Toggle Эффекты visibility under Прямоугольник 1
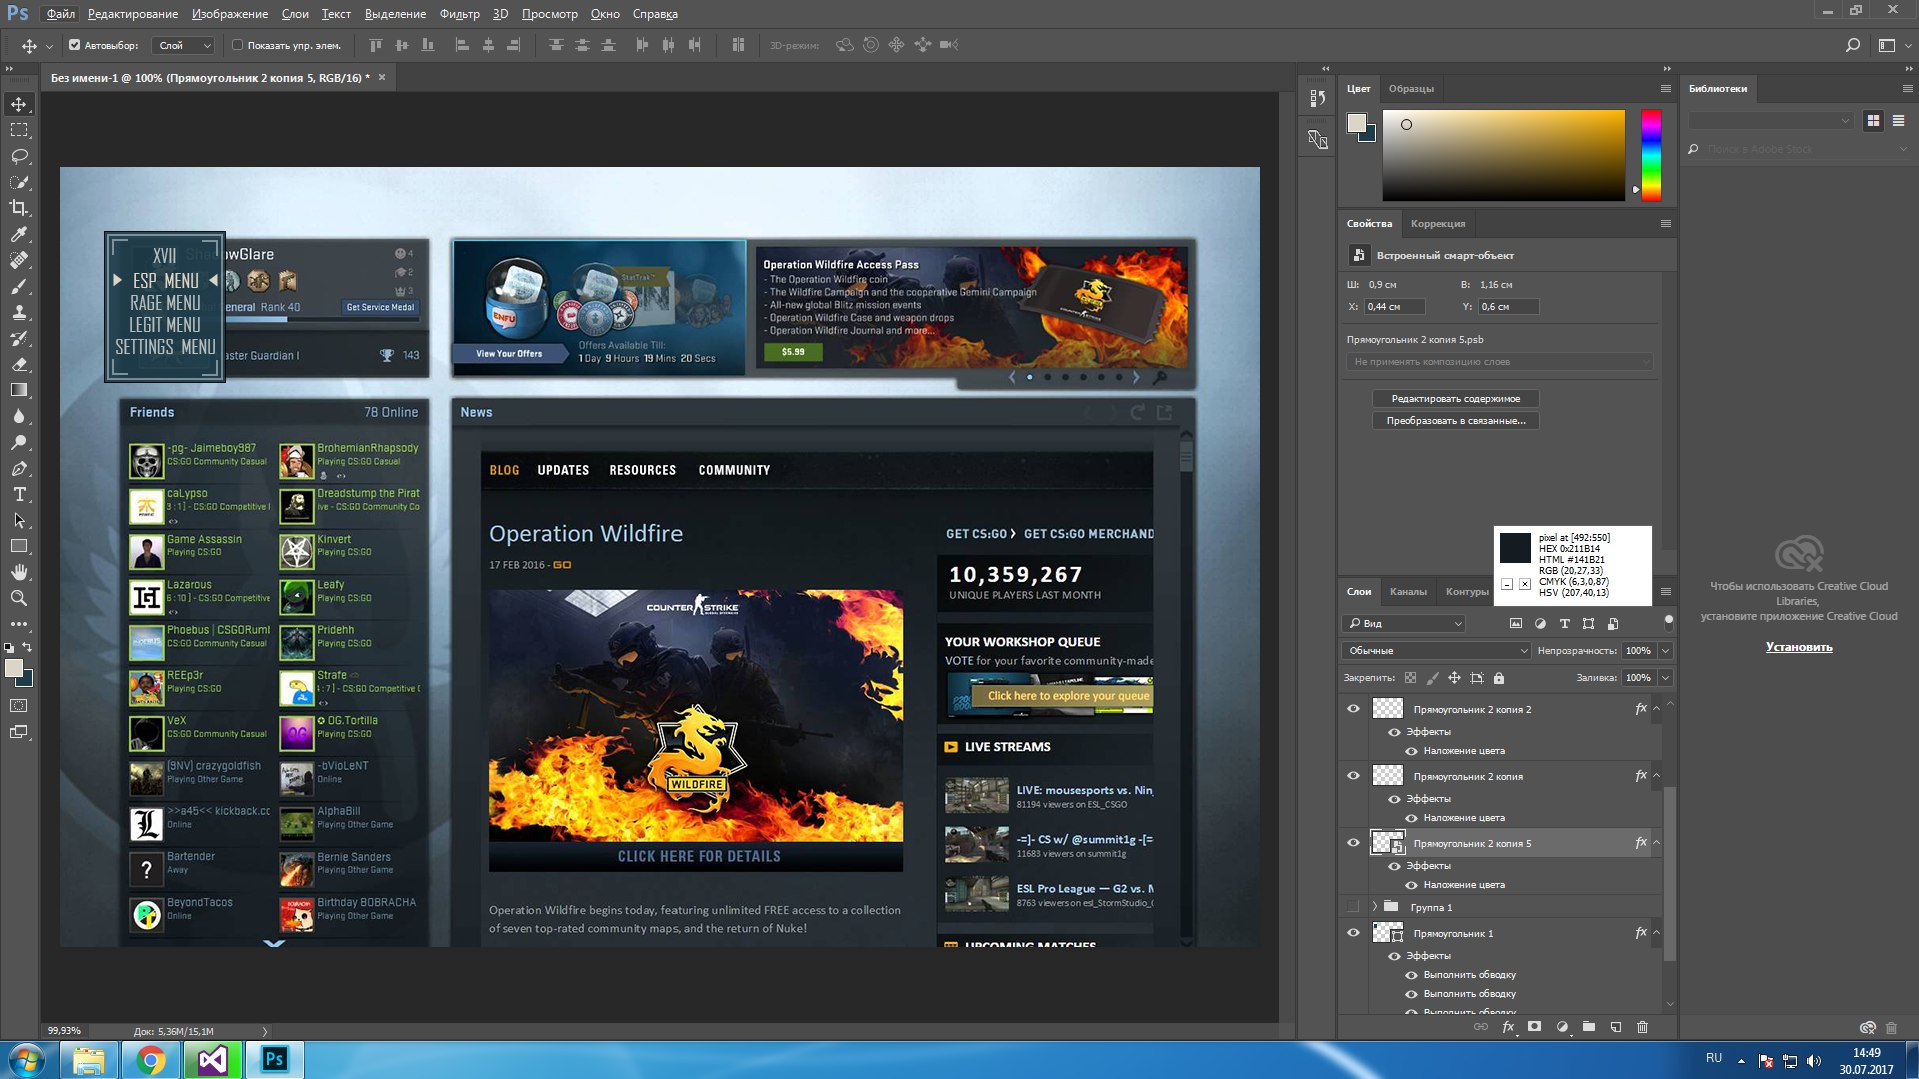Screen dimensions: 1919x1079 (1394, 956)
